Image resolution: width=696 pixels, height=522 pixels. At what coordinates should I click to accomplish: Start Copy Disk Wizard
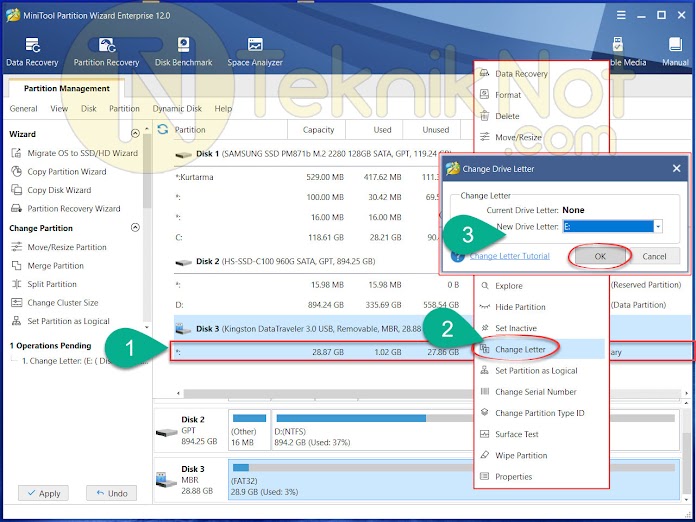[51, 190]
